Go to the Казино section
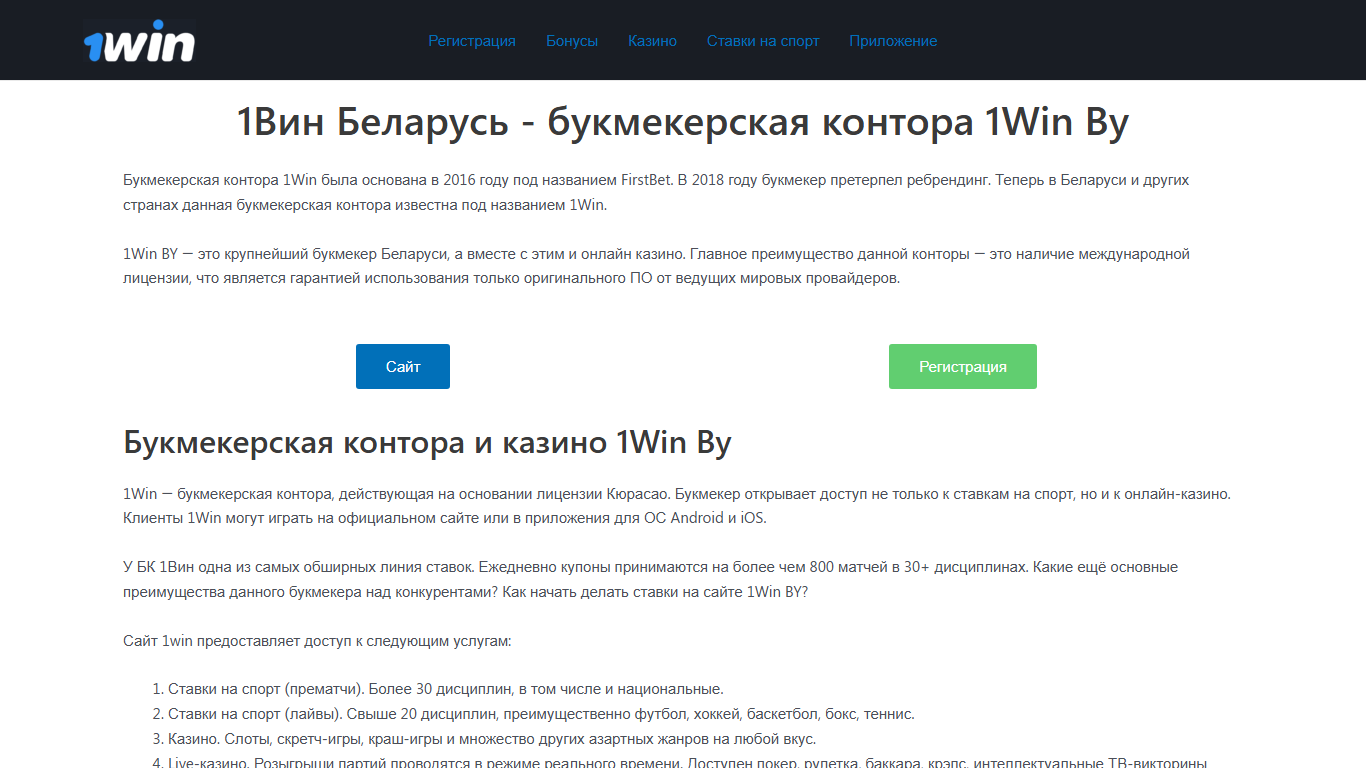The width and height of the screenshot is (1366, 768). (x=652, y=41)
